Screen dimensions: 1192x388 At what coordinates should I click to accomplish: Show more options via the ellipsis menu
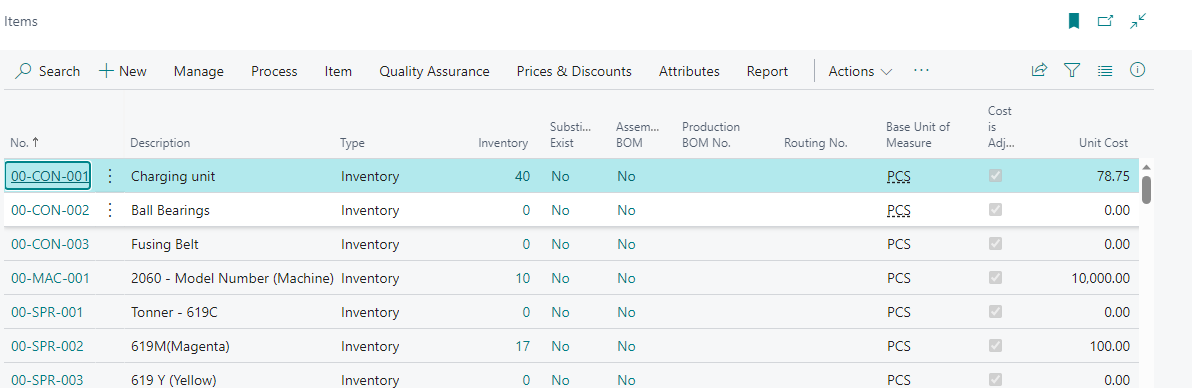(921, 70)
